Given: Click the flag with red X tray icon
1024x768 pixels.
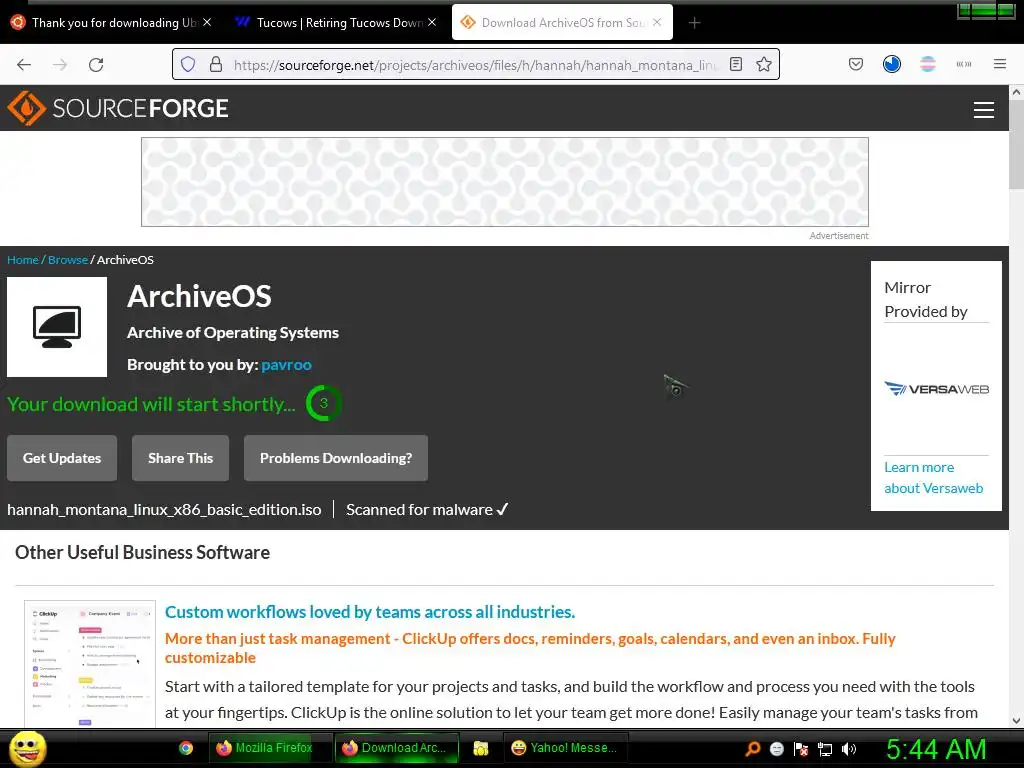Looking at the screenshot, I should click(x=801, y=748).
